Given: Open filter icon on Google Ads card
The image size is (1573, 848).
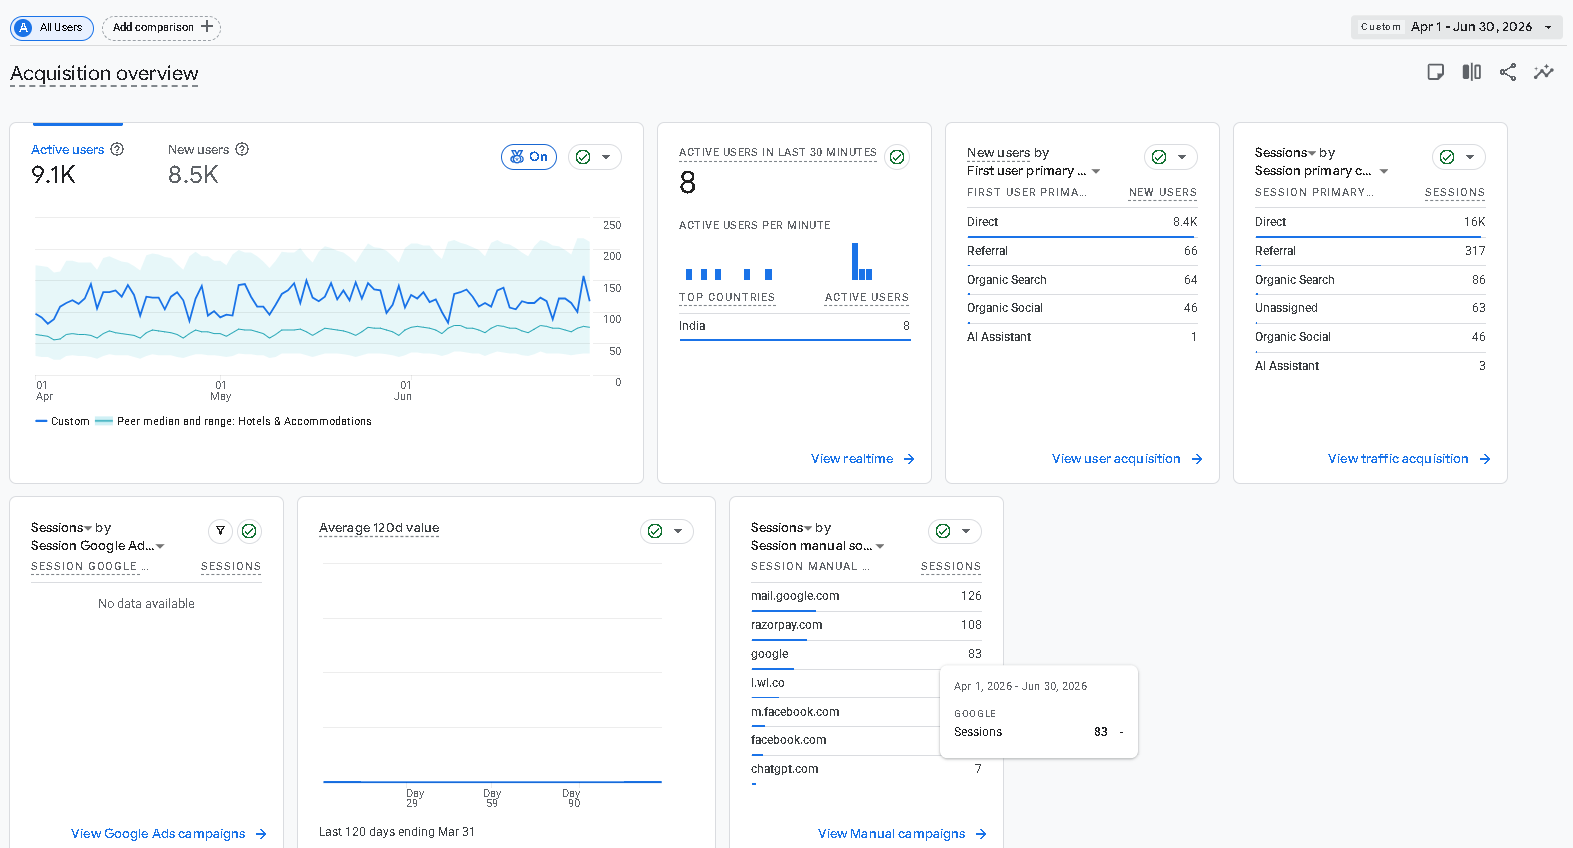Looking at the screenshot, I should [x=221, y=531].
